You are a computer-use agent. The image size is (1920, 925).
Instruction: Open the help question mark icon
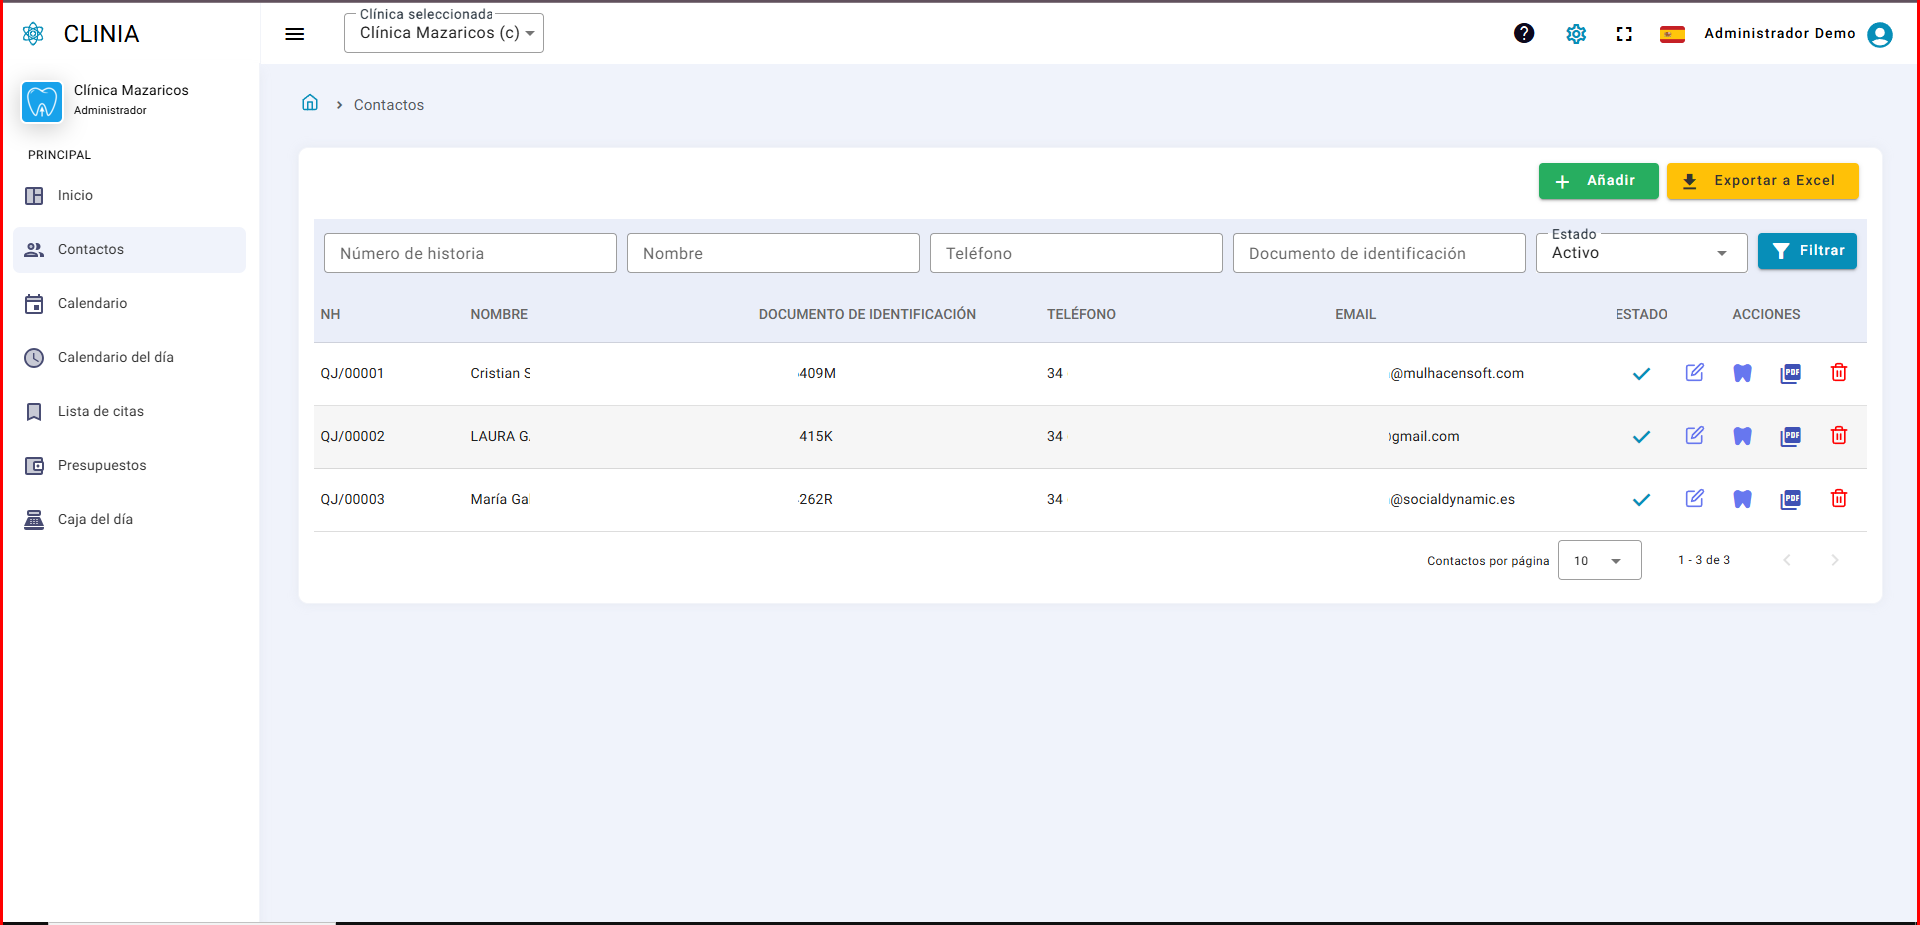(1524, 34)
